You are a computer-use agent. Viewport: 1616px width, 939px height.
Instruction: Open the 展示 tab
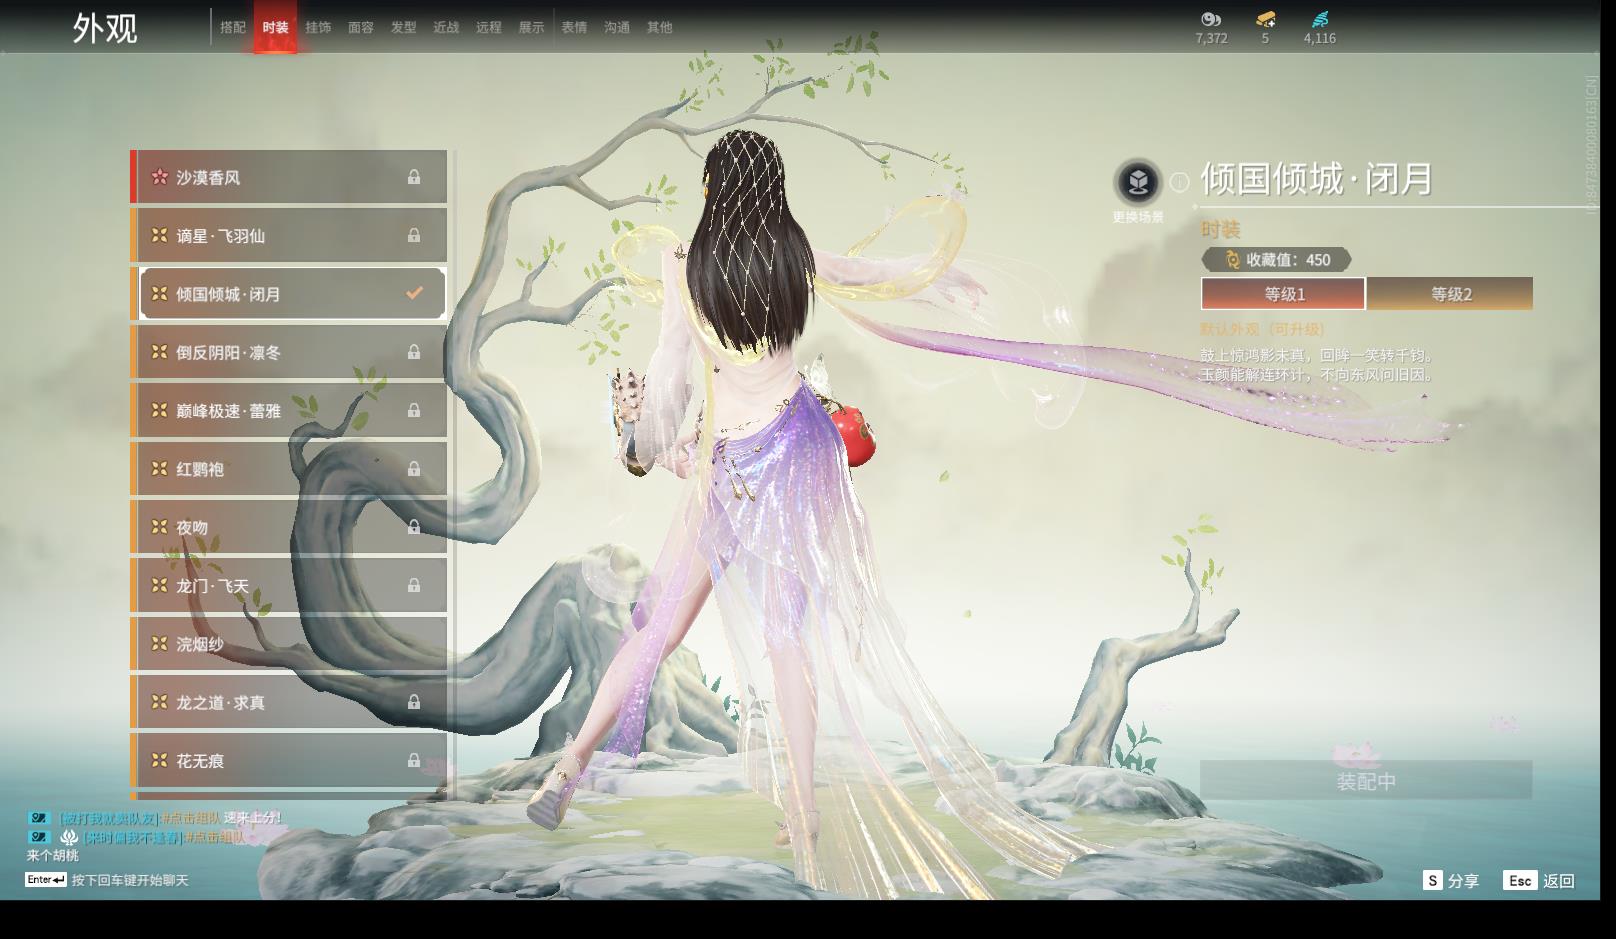532,27
